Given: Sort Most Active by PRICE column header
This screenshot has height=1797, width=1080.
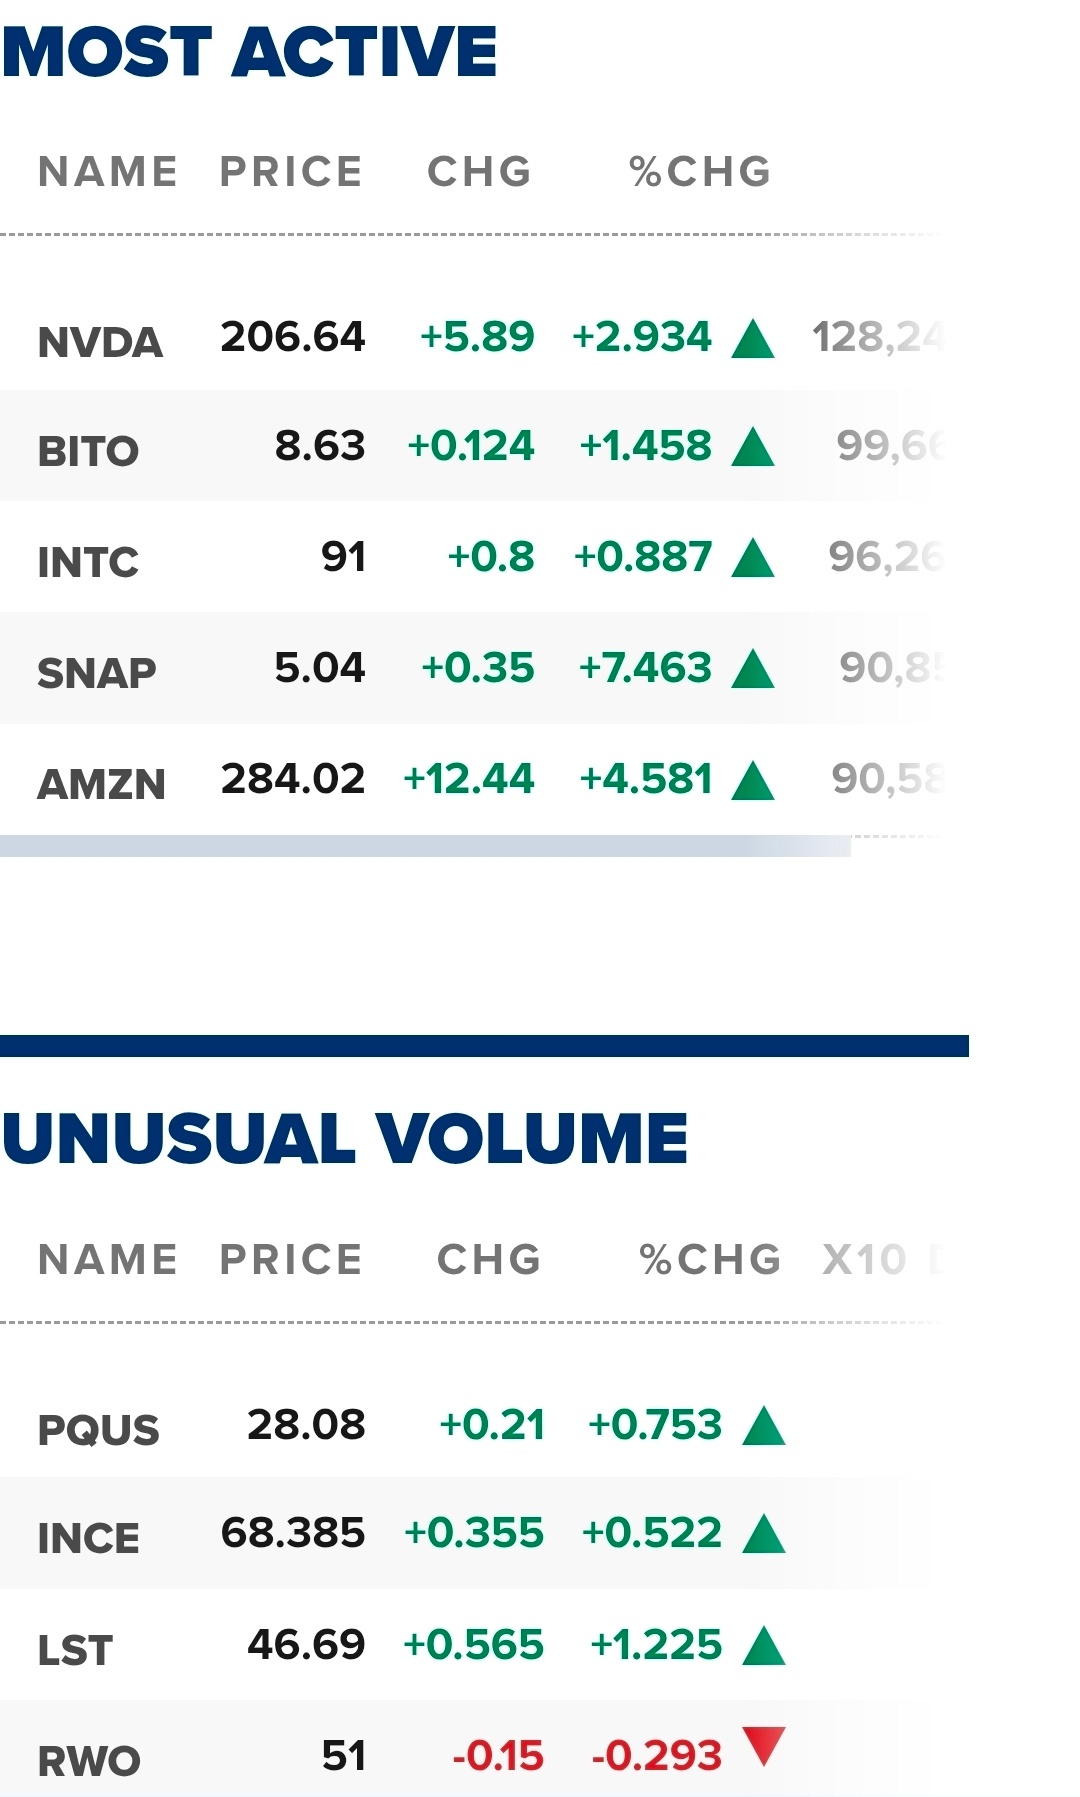Looking at the screenshot, I should (x=291, y=172).
